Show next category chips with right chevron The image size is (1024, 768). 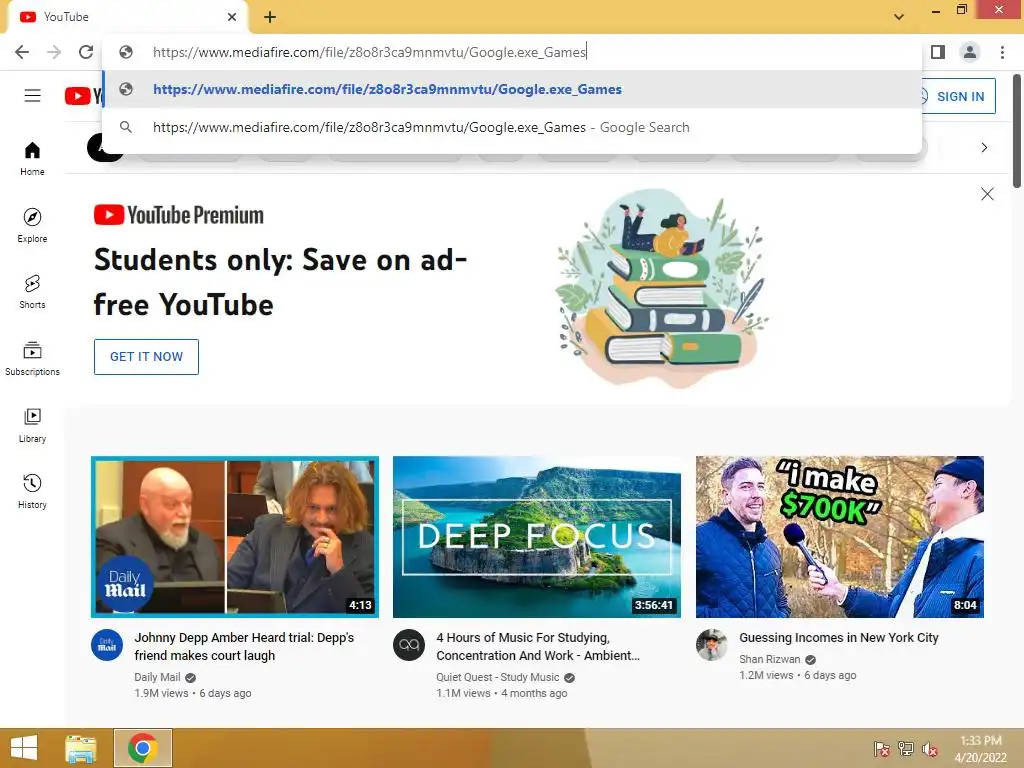pos(984,148)
